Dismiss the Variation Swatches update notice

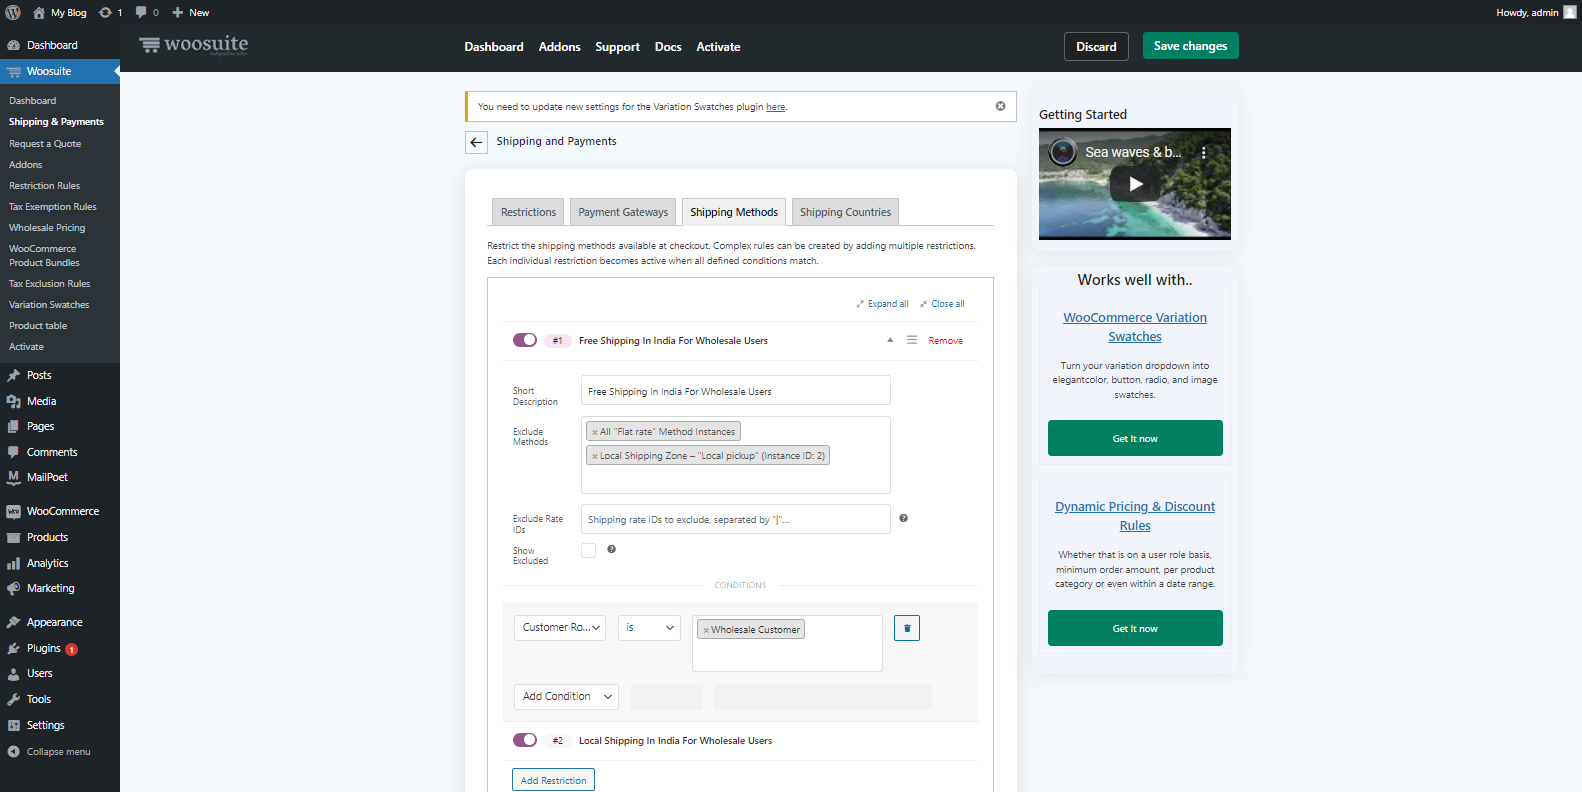pyautogui.click(x=1000, y=106)
